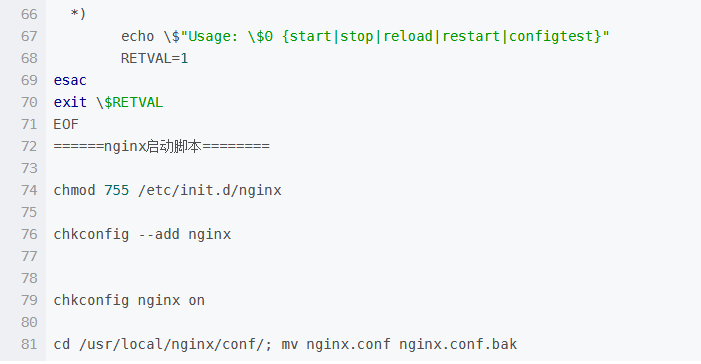Click chkconfig --add nginx line

142,234
